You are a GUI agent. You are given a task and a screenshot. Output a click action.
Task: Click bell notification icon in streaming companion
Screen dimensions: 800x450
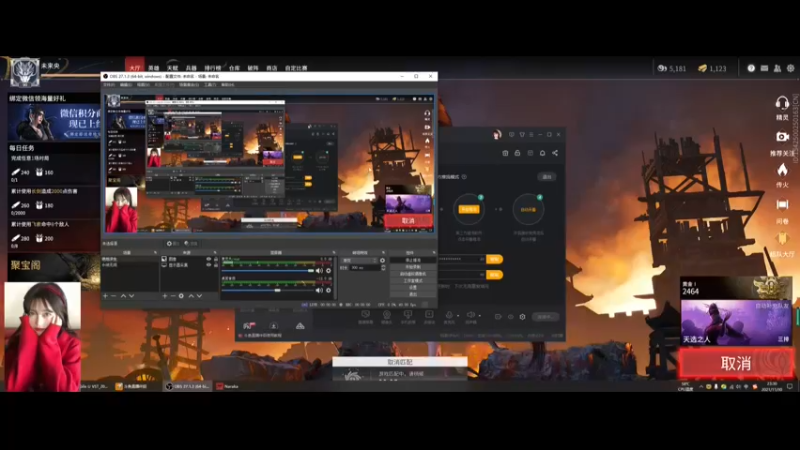coord(542,153)
